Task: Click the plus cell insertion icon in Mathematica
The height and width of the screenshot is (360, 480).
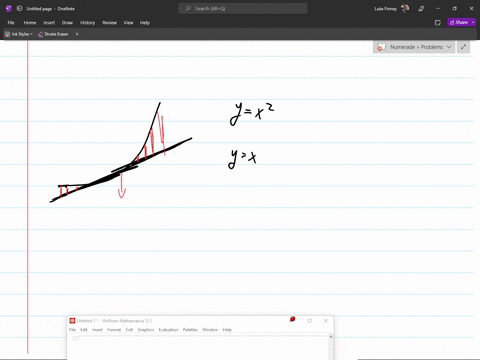Action: (76, 337)
